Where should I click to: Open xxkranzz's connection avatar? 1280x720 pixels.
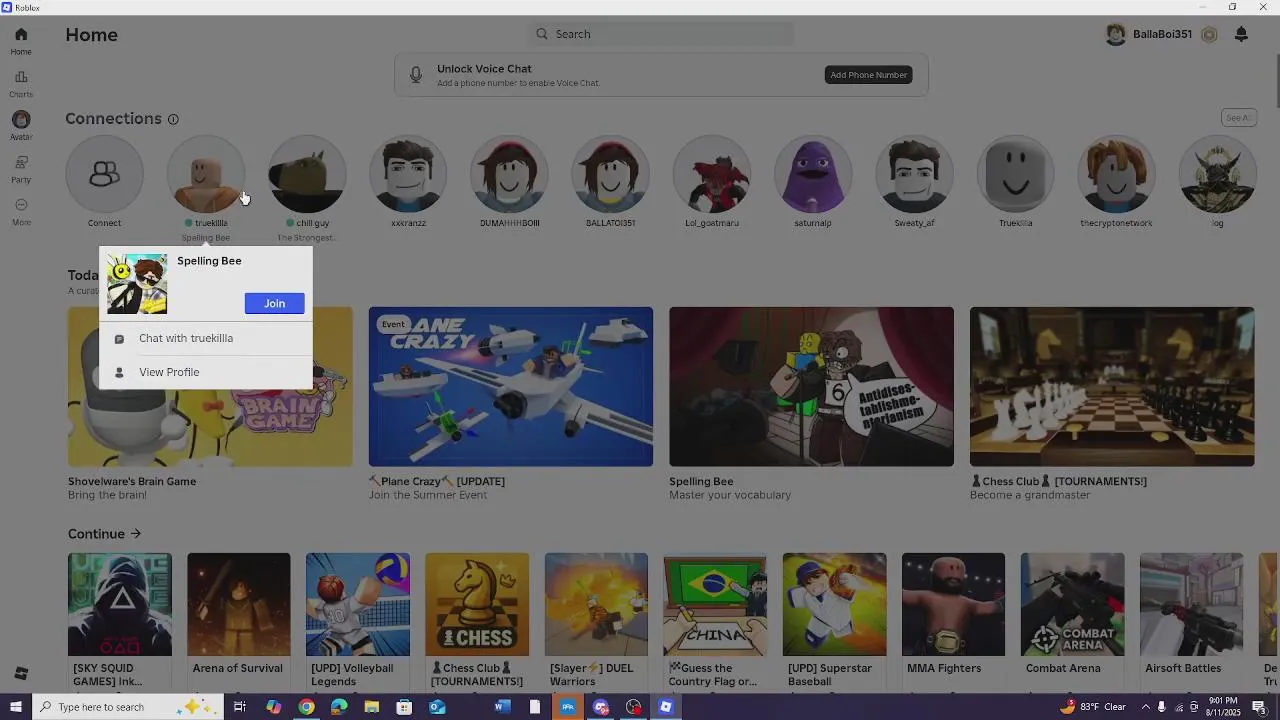[x=408, y=174]
